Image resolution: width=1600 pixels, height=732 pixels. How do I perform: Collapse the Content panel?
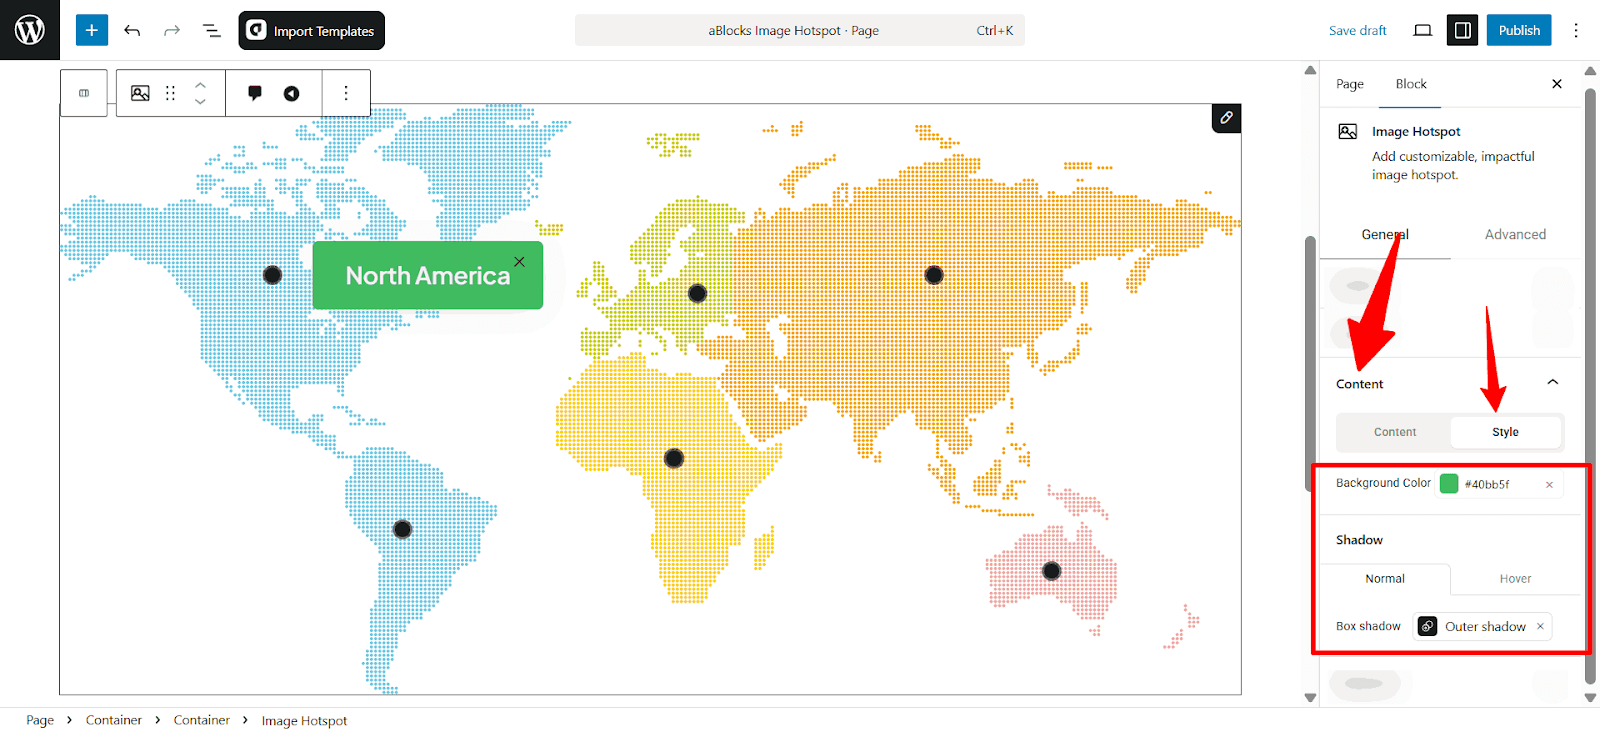point(1553,382)
